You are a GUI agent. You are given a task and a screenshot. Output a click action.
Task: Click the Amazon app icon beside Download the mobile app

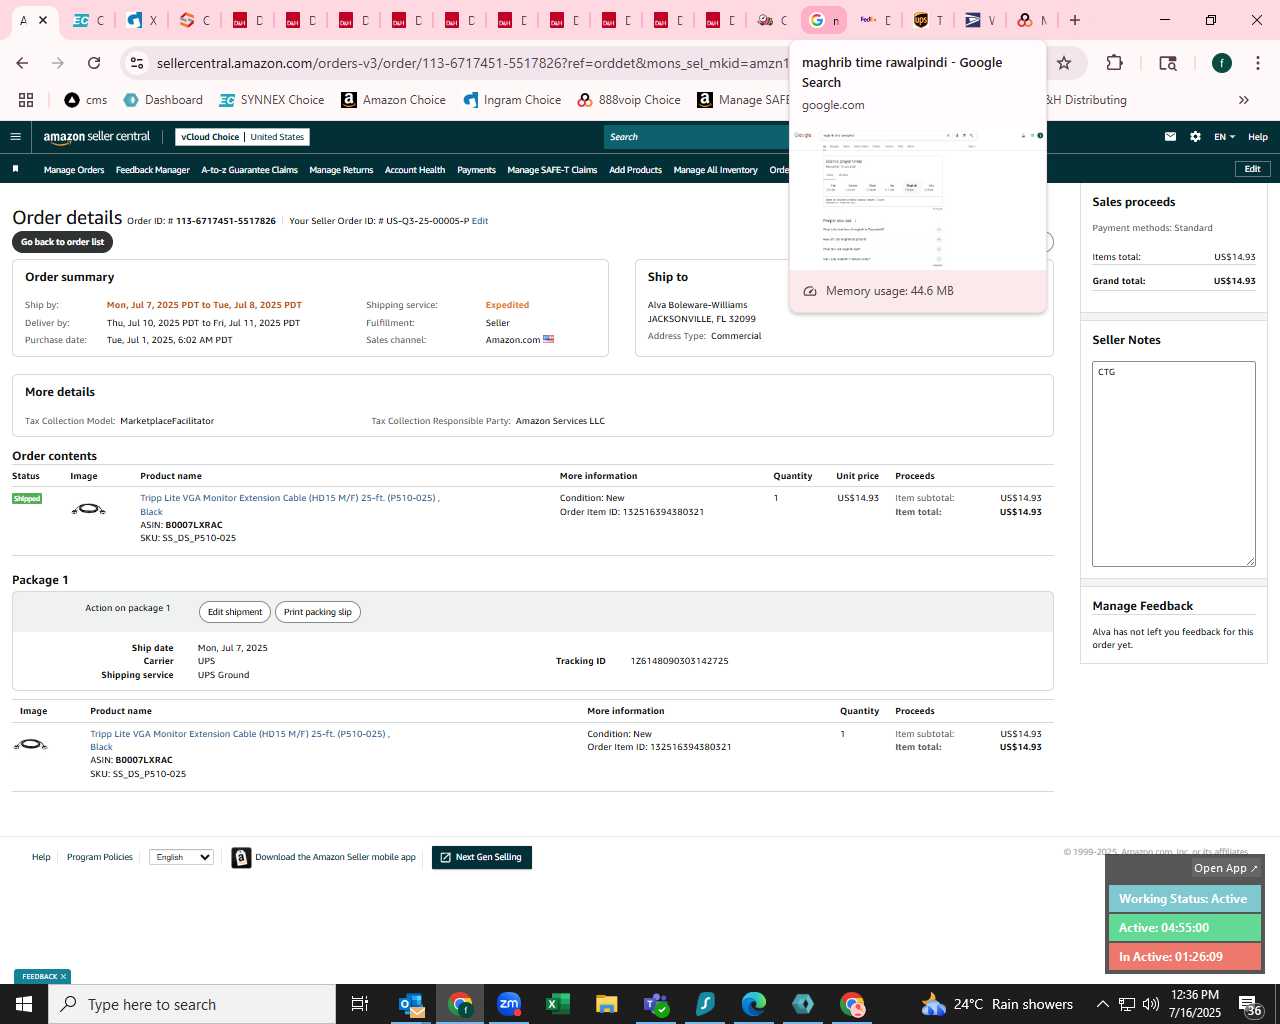241,858
